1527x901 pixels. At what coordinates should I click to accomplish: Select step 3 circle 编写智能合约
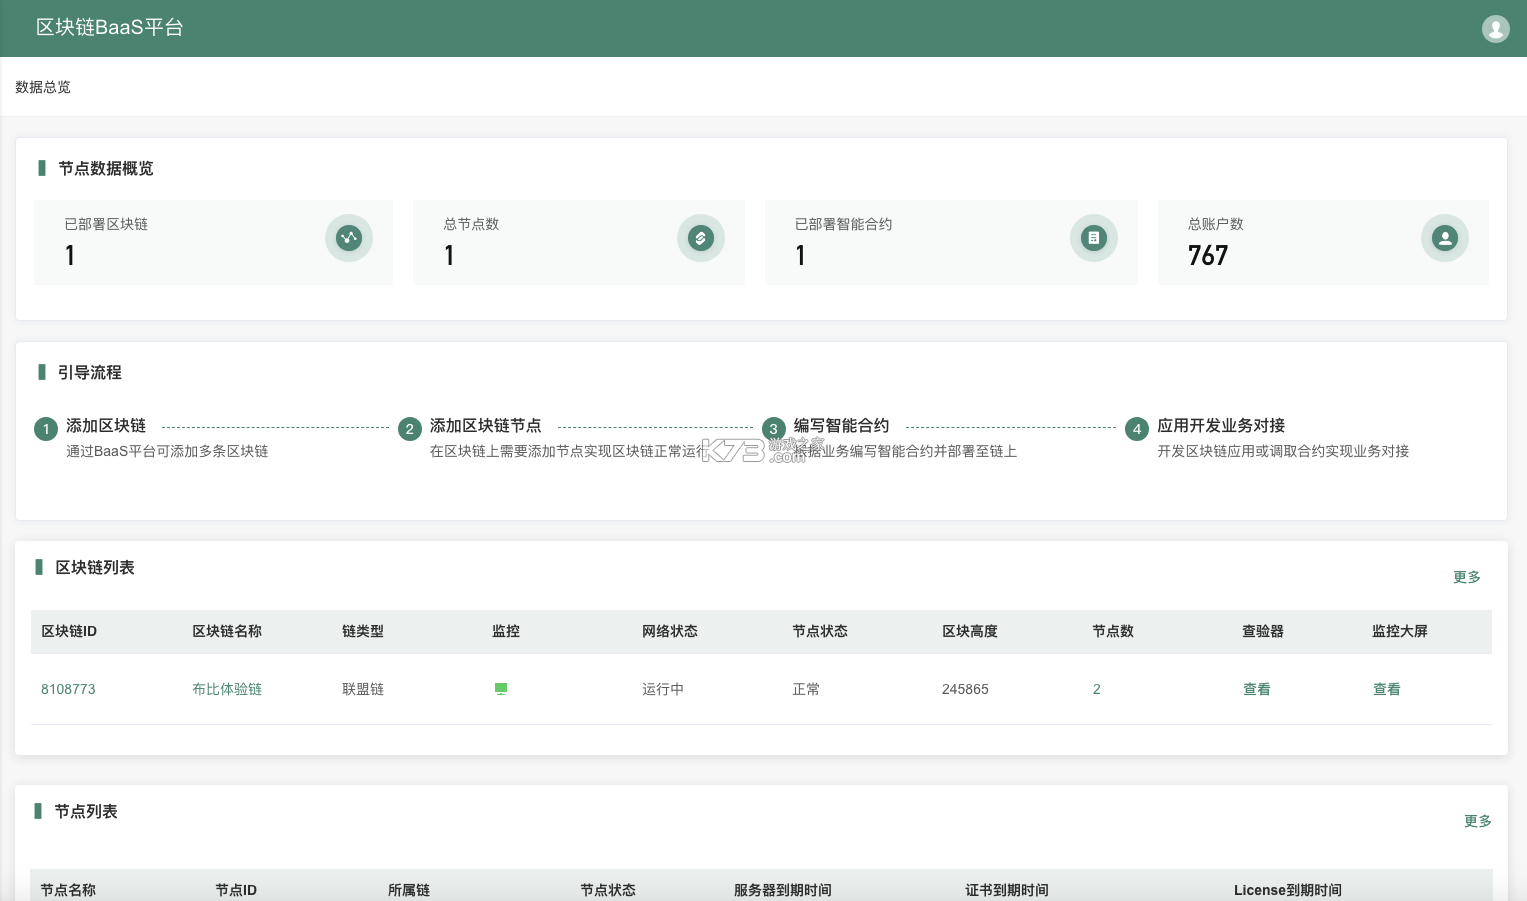click(x=773, y=429)
